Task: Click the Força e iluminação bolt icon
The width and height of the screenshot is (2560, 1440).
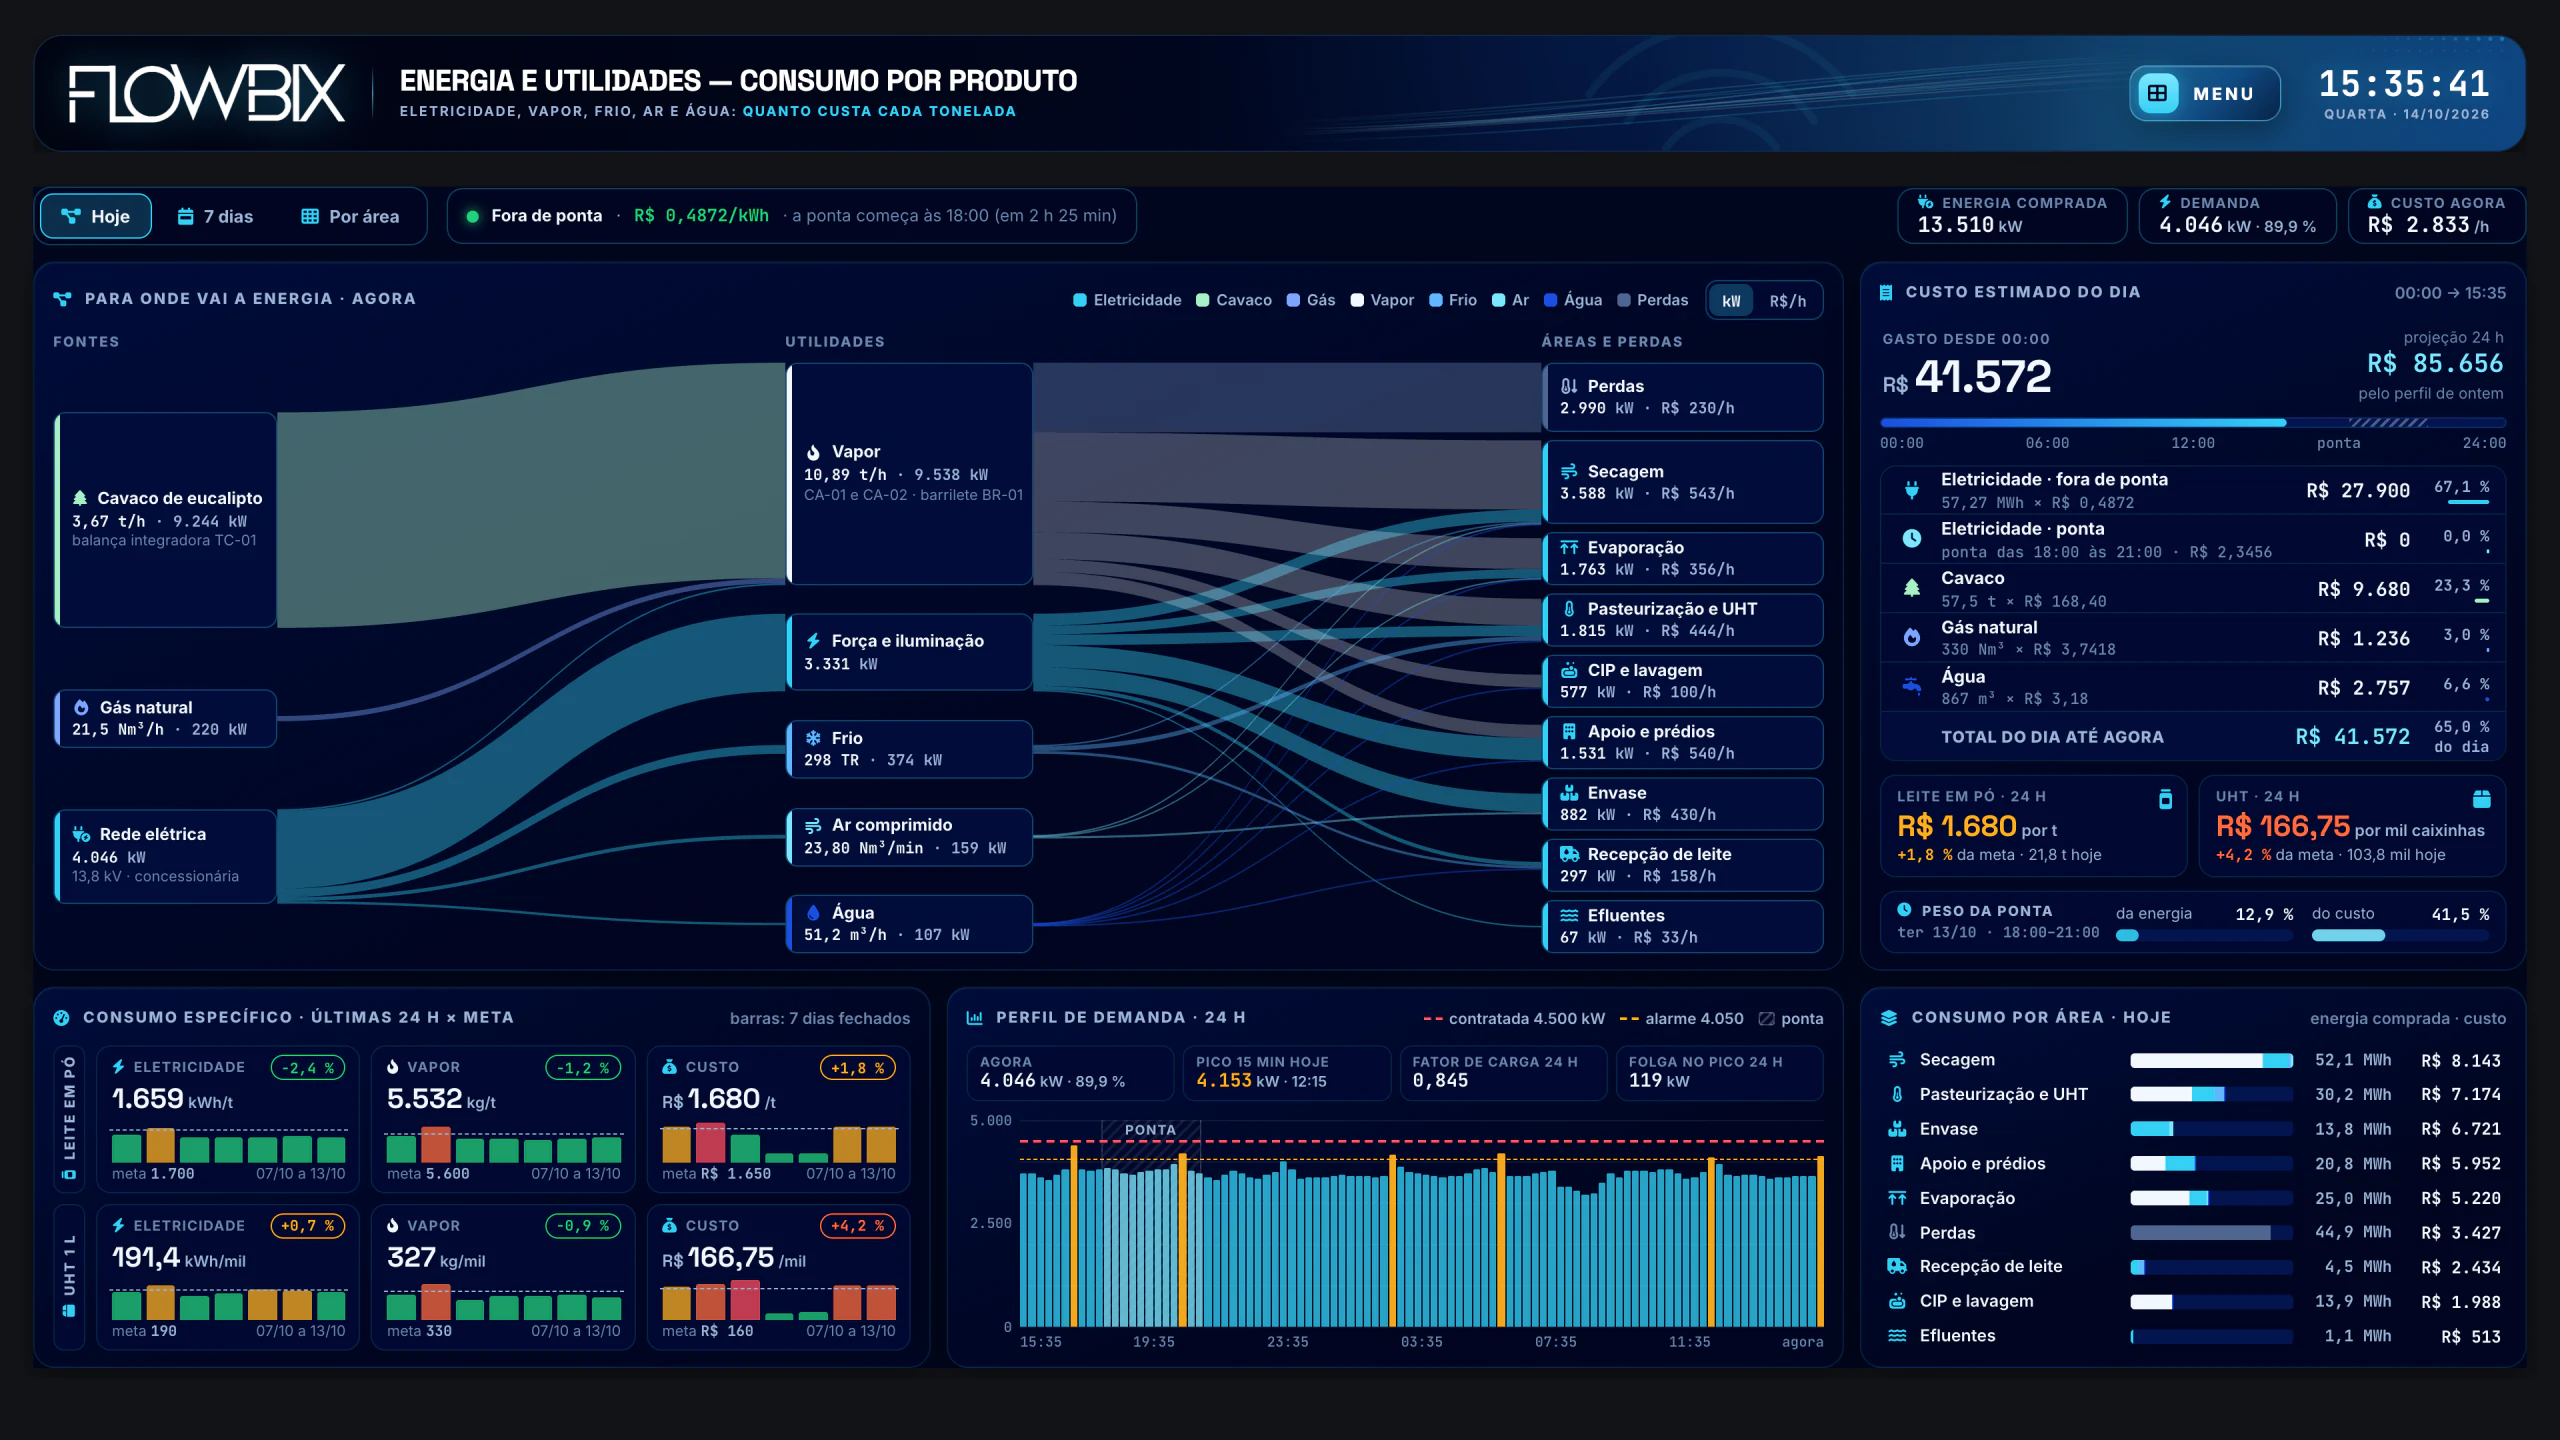Action: (813, 641)
